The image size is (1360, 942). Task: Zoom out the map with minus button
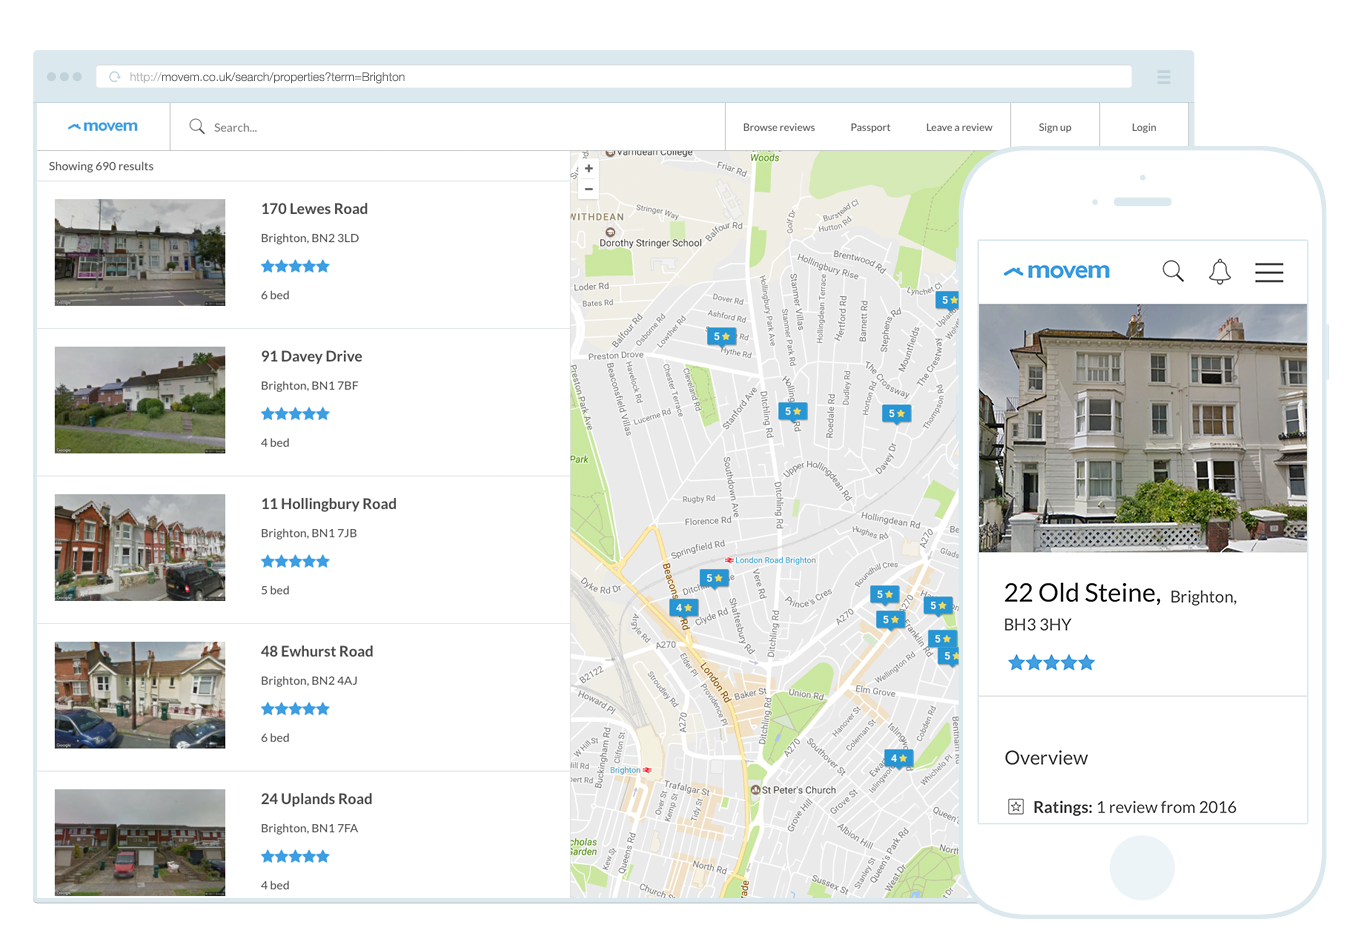click(x=589, y=189)
